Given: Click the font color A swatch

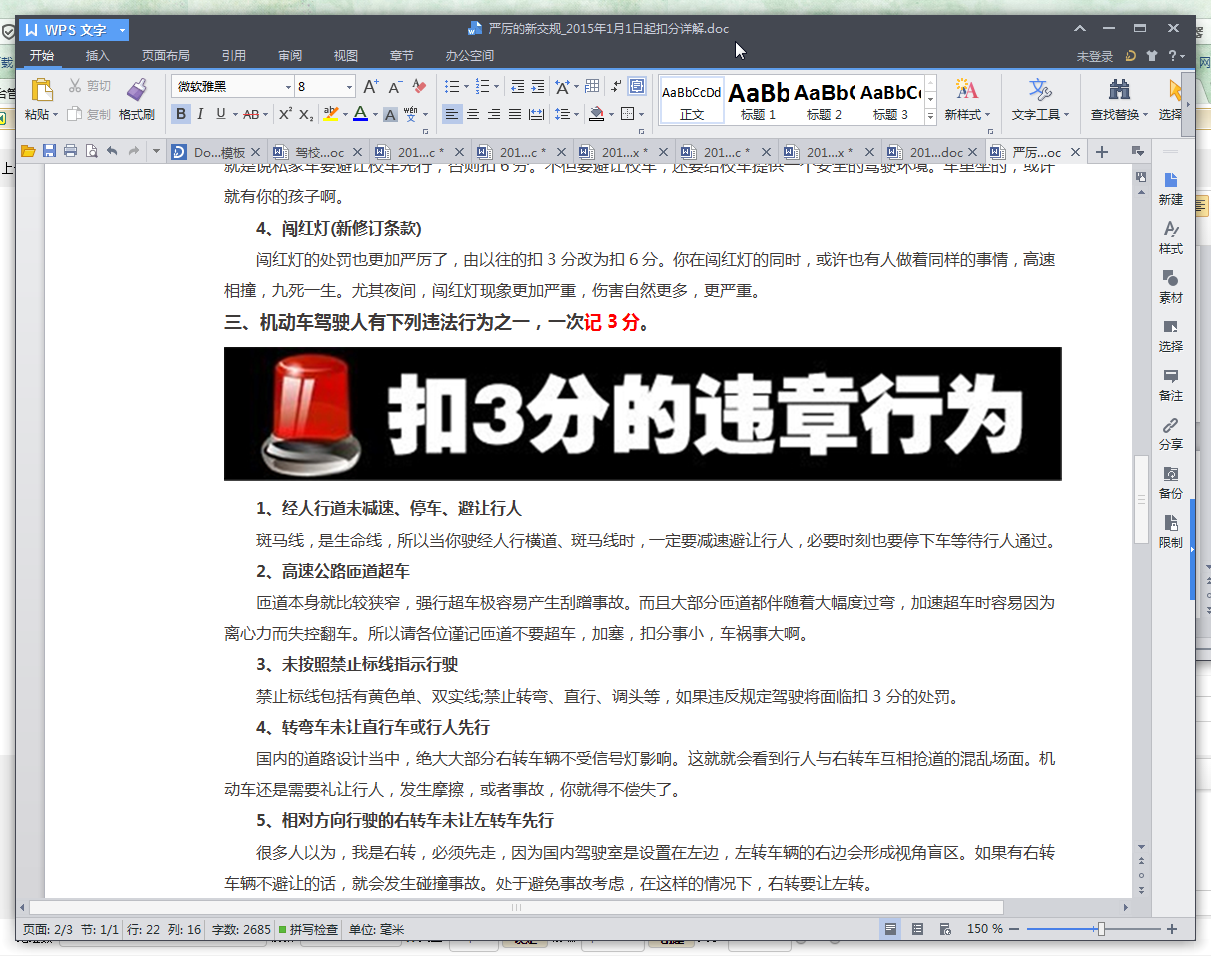Looking at the screenshot, I should (360, 114).
